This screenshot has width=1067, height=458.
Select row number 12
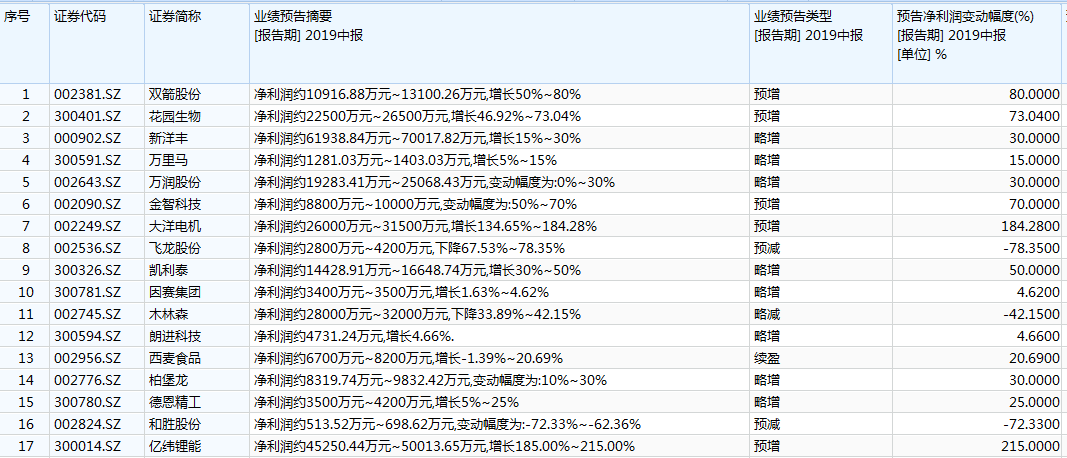pos(25,336)
